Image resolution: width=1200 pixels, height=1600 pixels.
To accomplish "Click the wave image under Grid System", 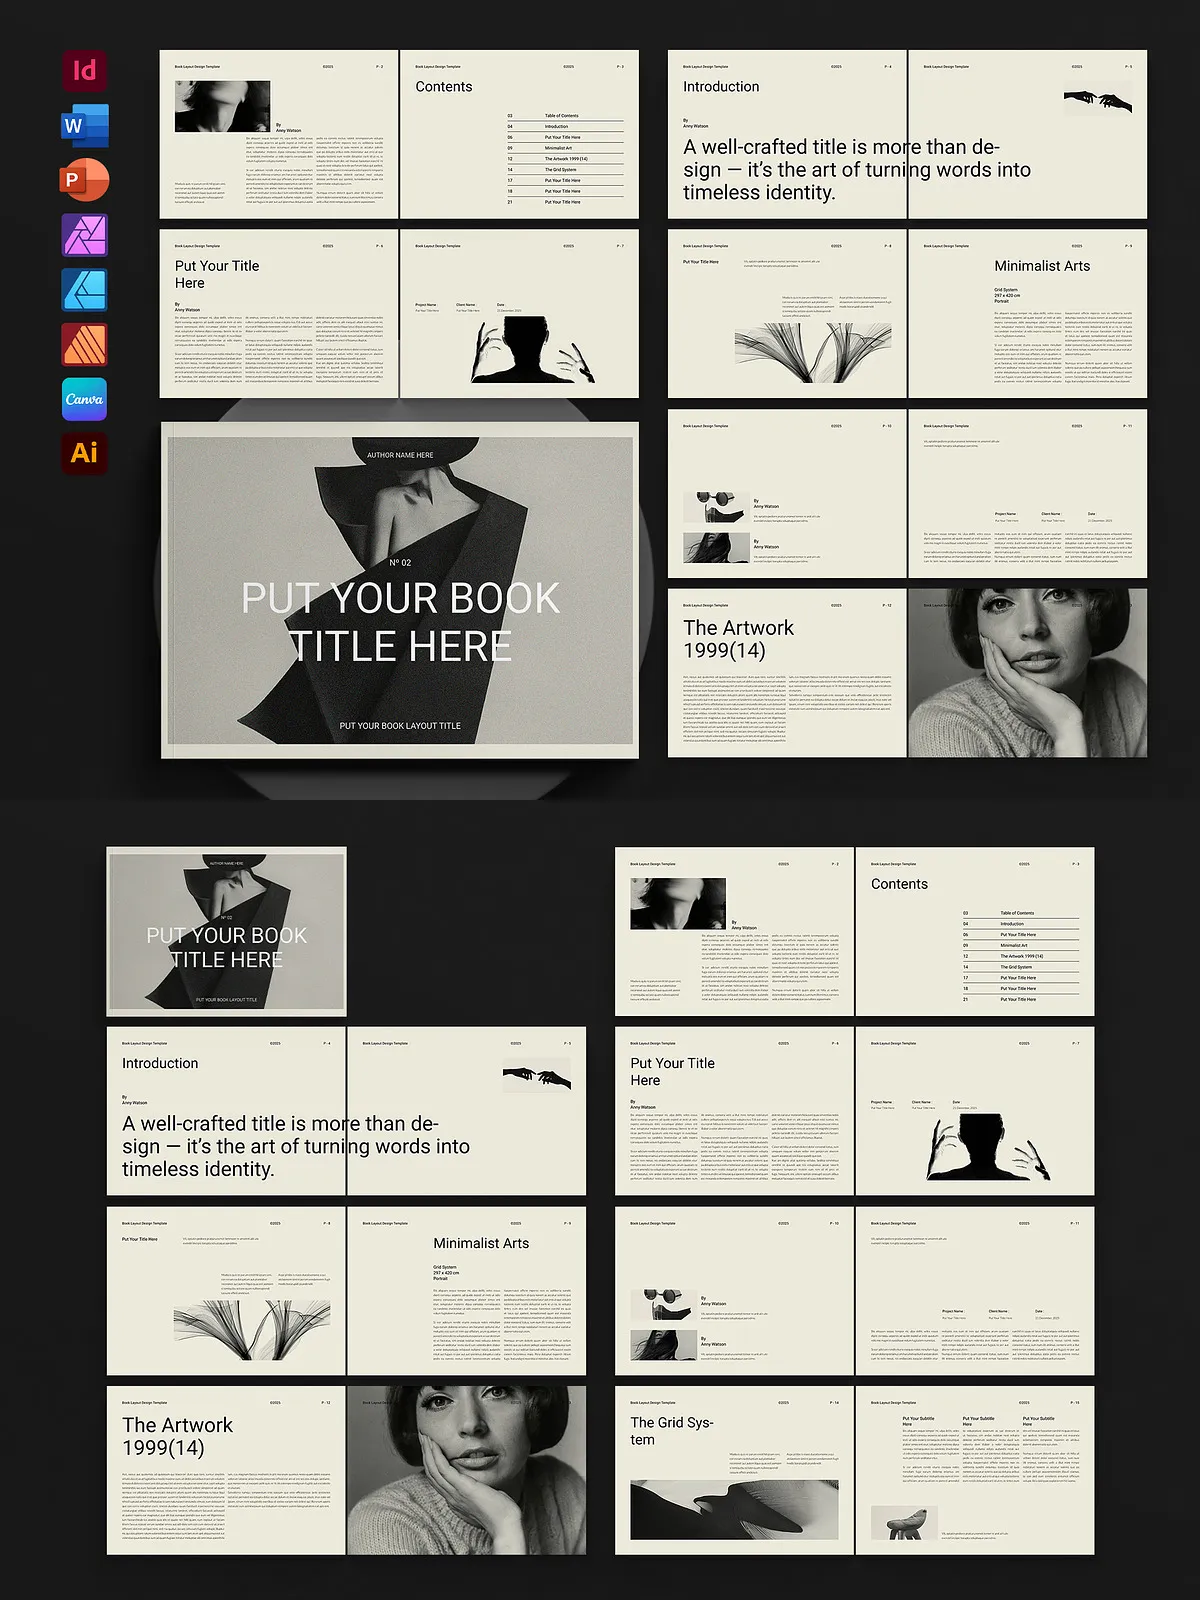I will pos(734,1510).
